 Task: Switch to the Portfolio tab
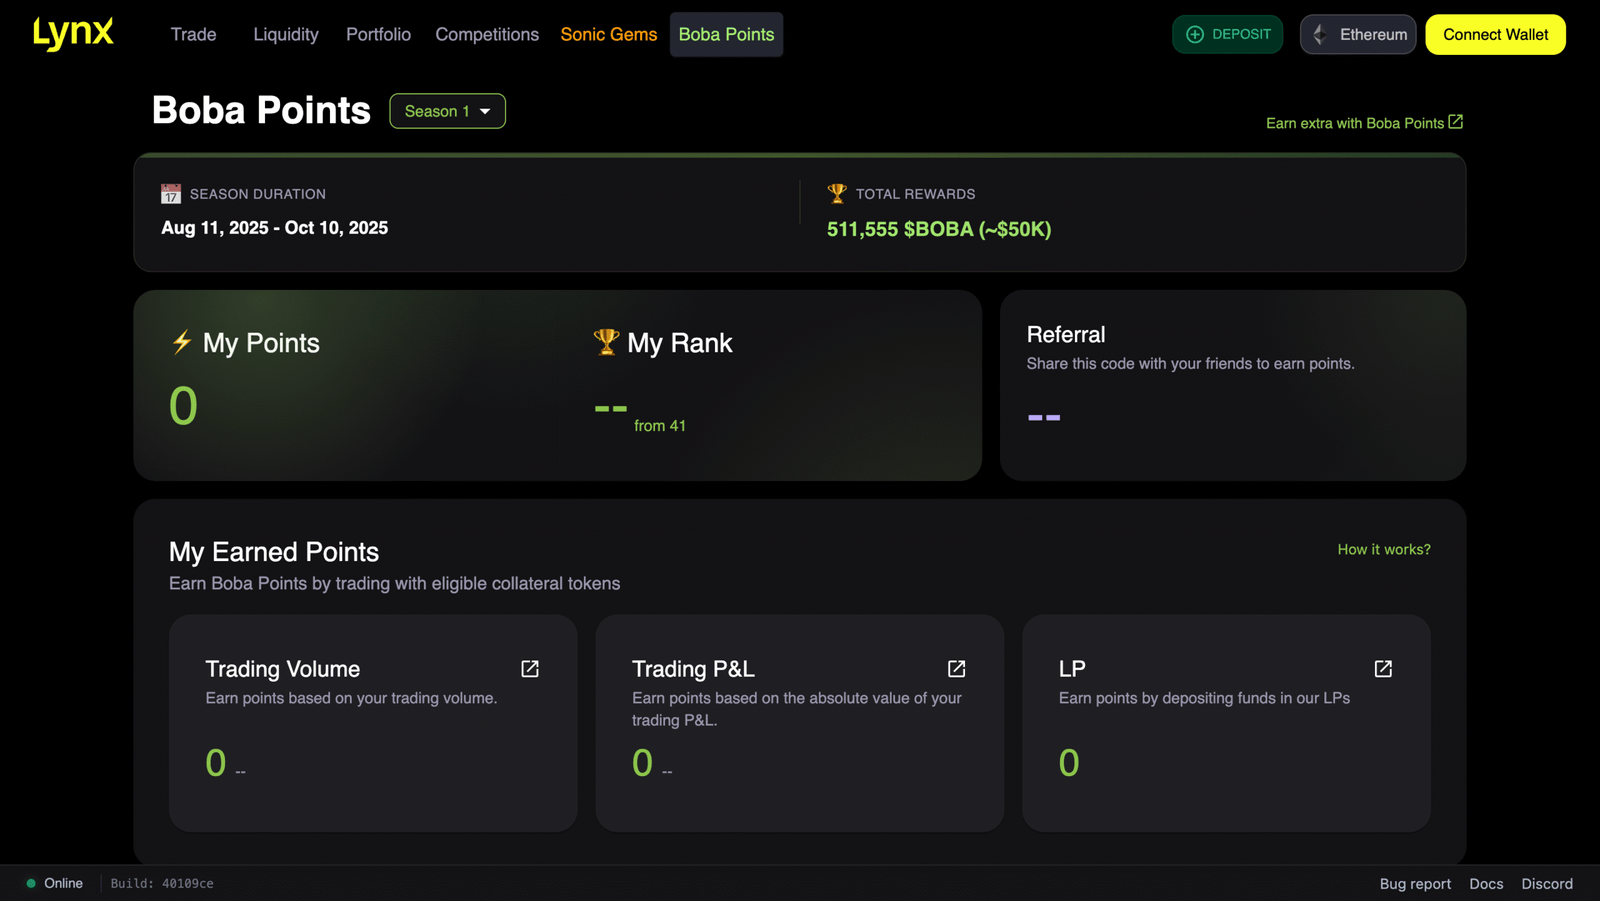378,34
